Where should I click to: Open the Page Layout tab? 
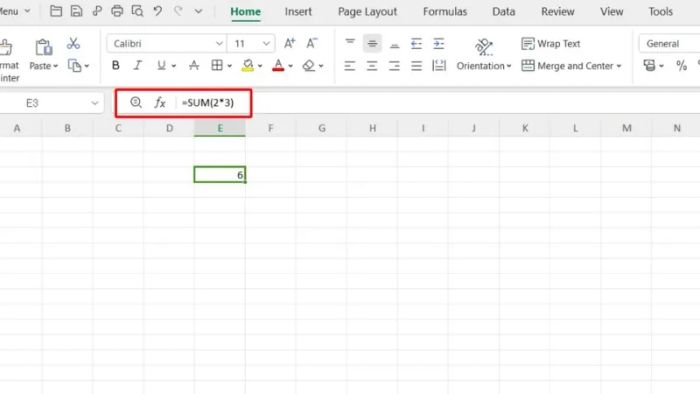367,11
